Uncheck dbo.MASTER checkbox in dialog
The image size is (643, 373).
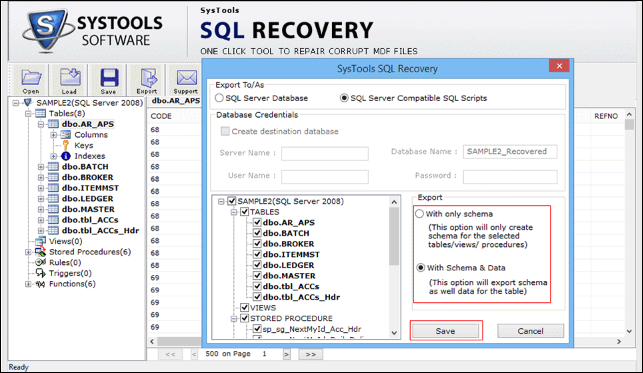click(x=257, y=275)
